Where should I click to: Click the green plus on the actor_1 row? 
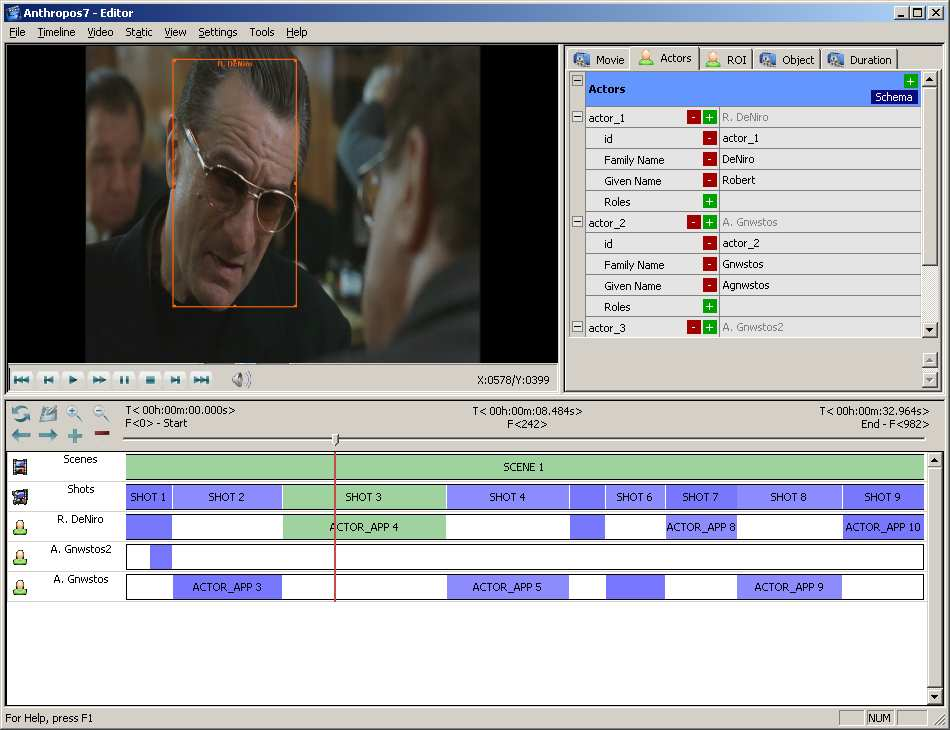pyautogui.click(x=709, y=118)
